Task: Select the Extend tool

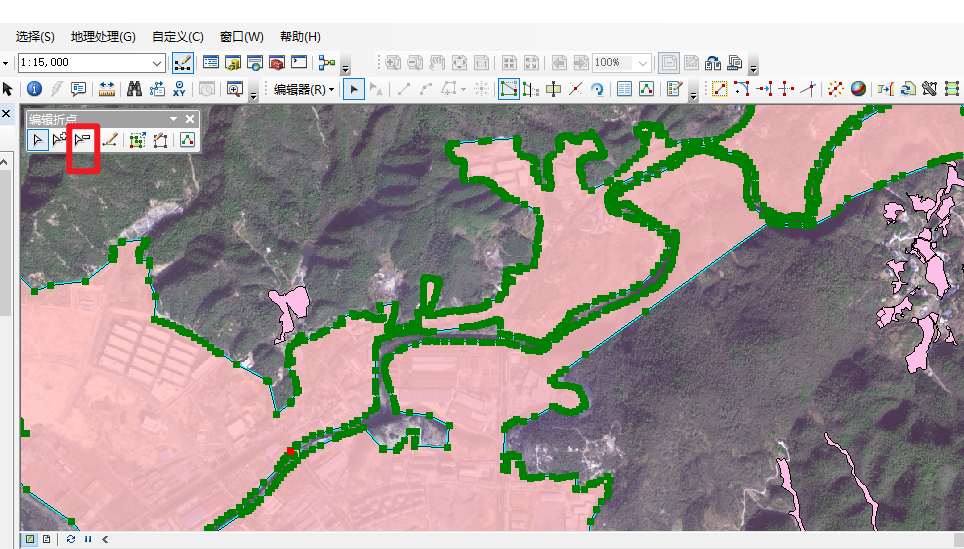Action: click(764, 89)
